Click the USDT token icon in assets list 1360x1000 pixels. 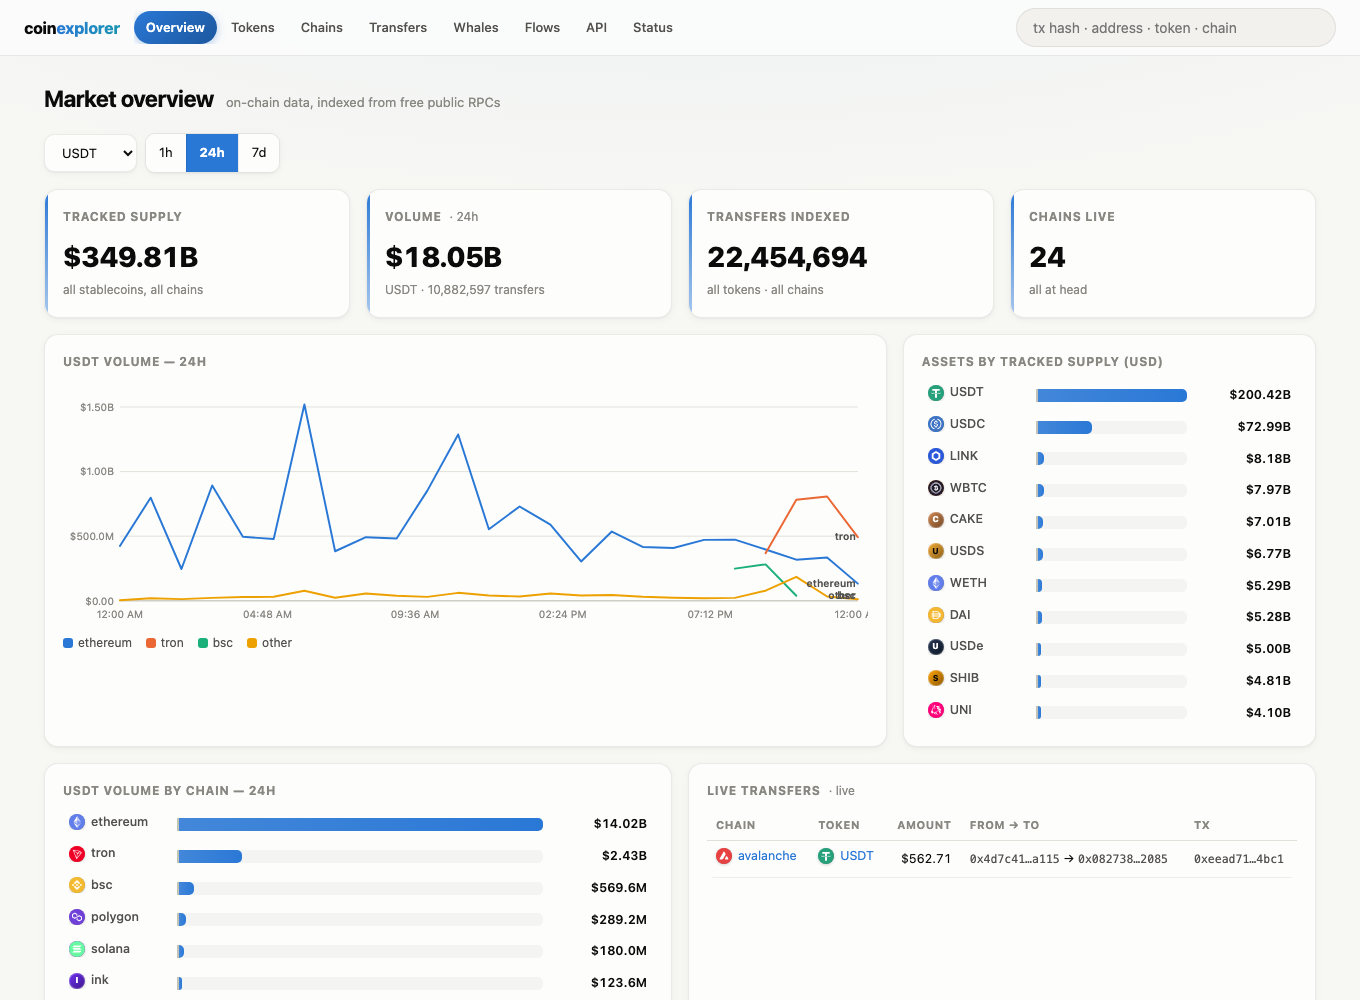coord(936,393)
